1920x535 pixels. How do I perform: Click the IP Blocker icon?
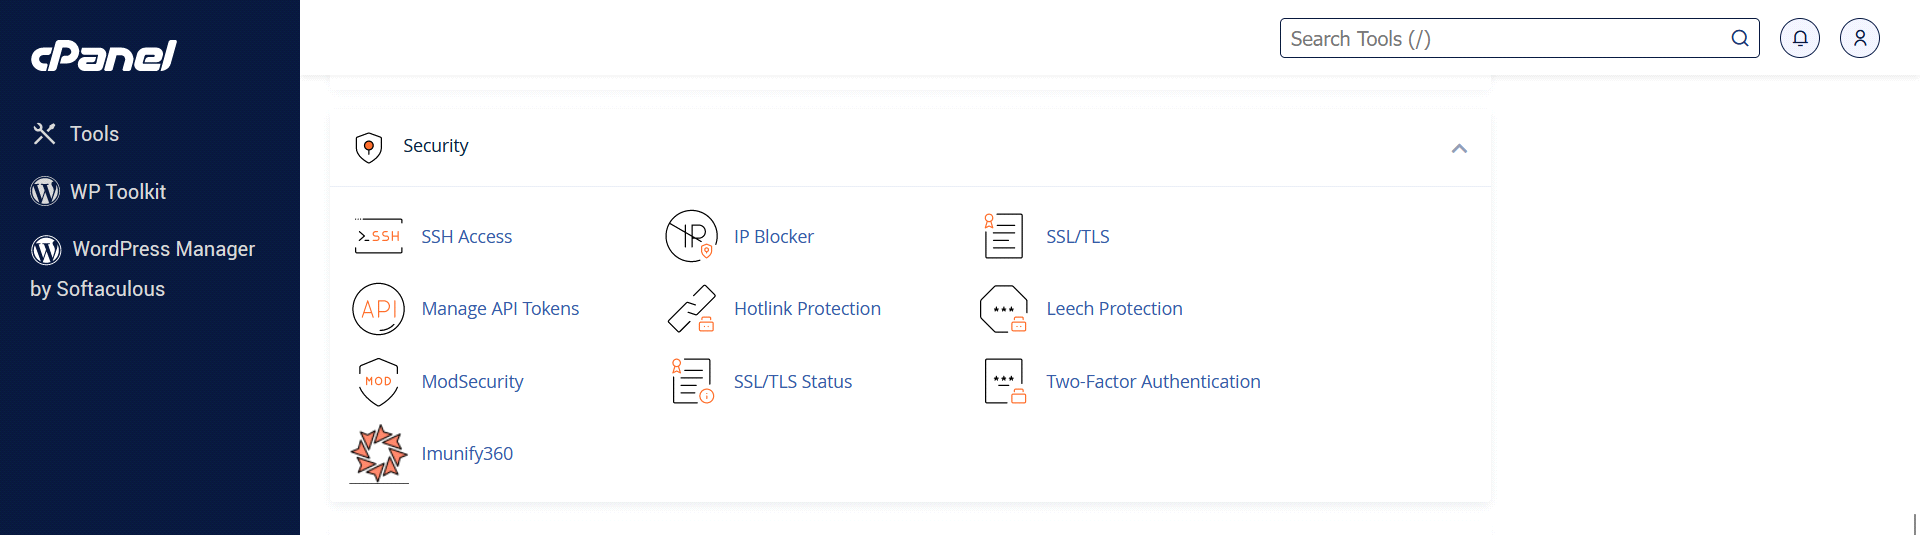pos(692,236)
